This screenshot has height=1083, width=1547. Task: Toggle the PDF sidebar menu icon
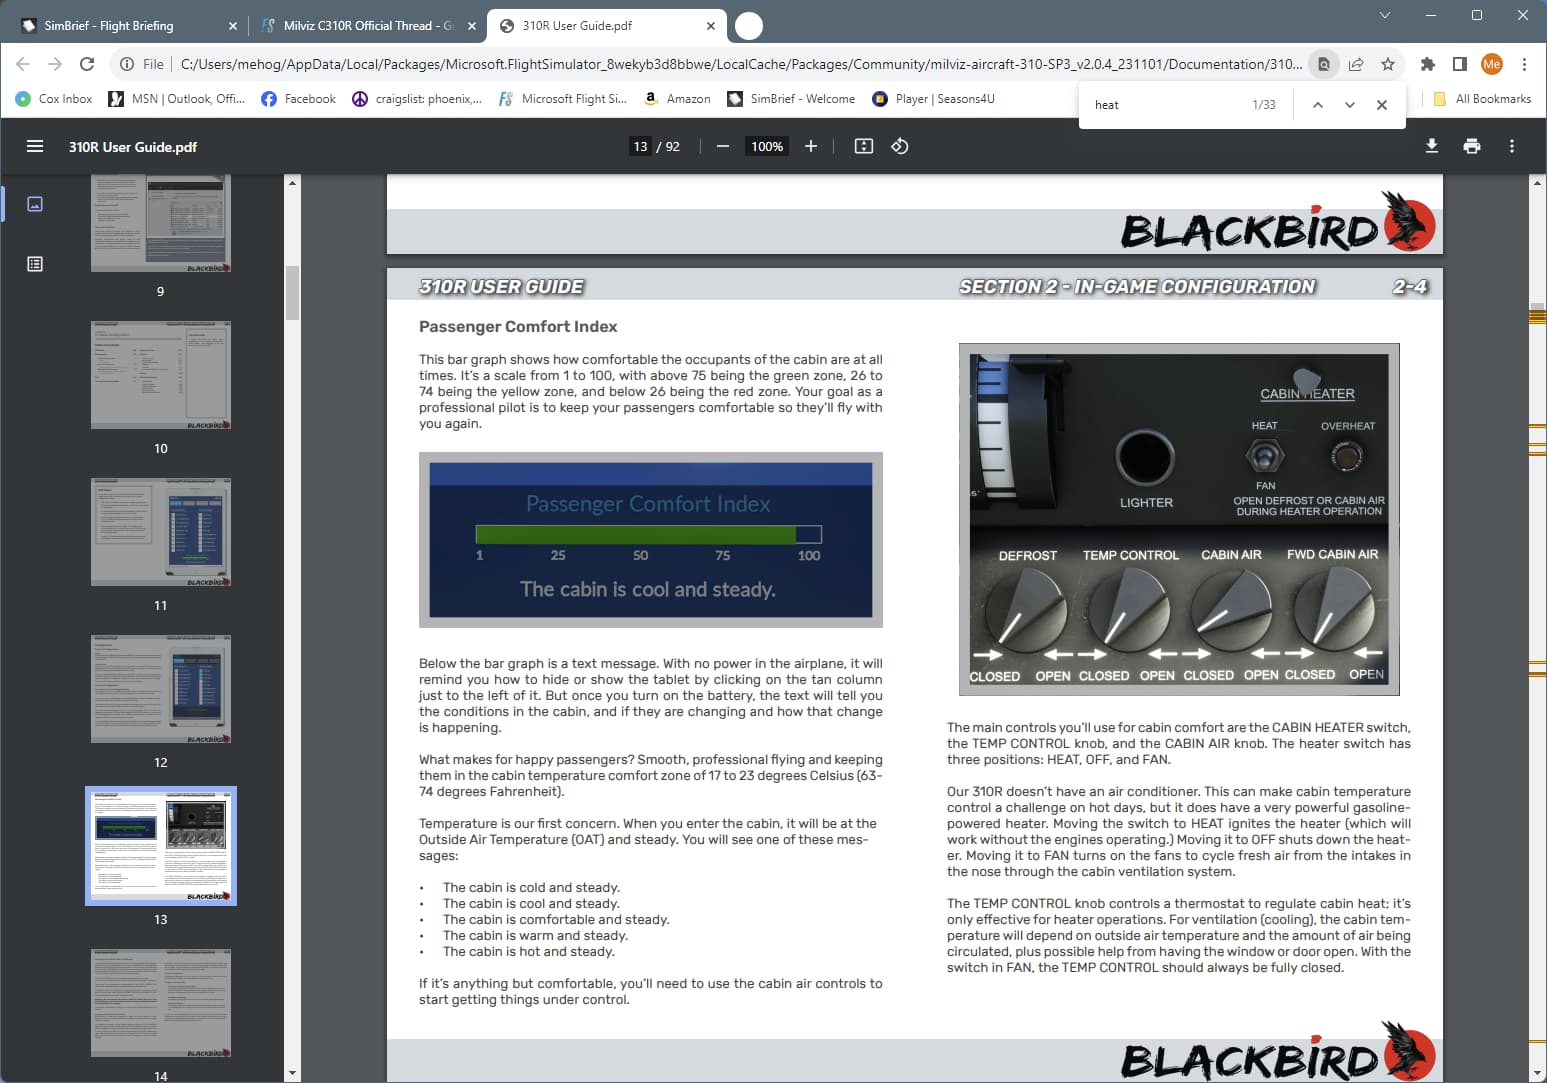coord(35,146)
